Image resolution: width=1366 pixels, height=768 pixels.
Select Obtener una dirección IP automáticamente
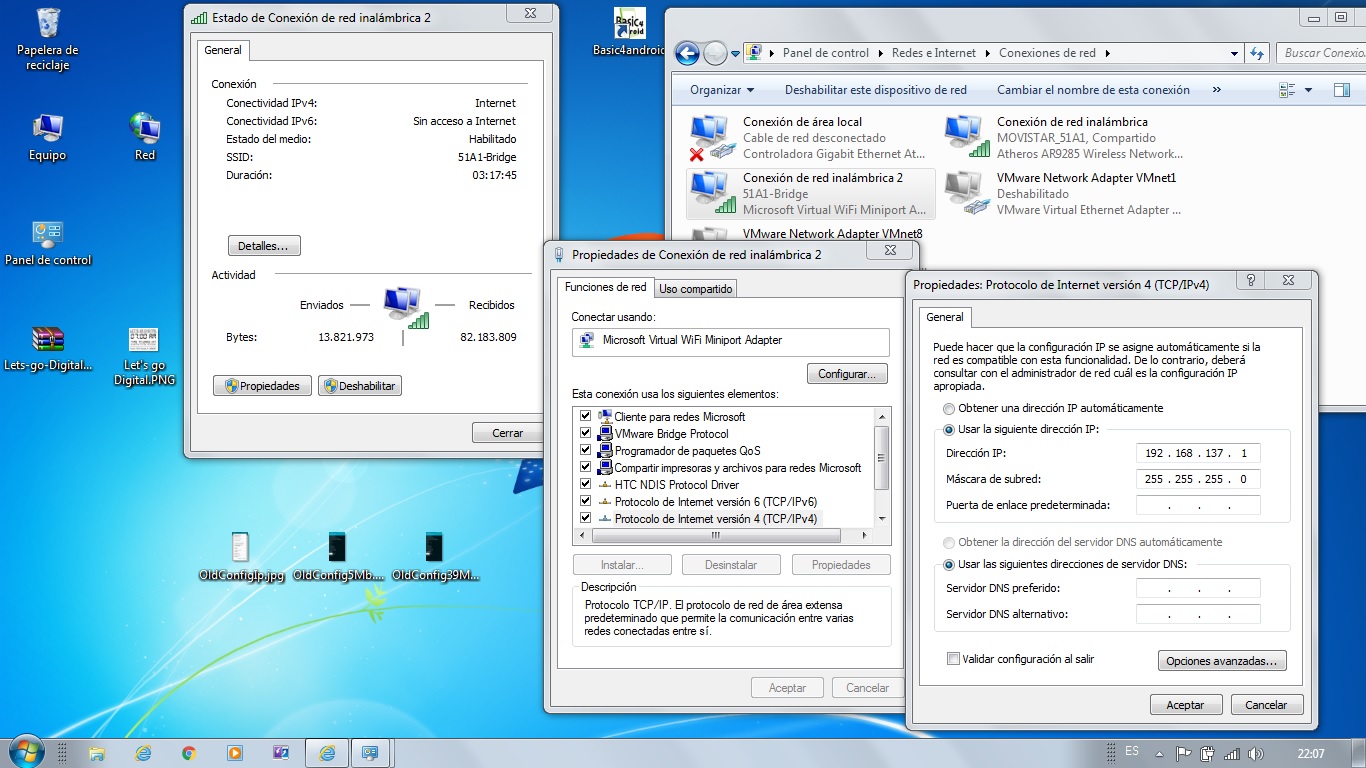(949, 408)
